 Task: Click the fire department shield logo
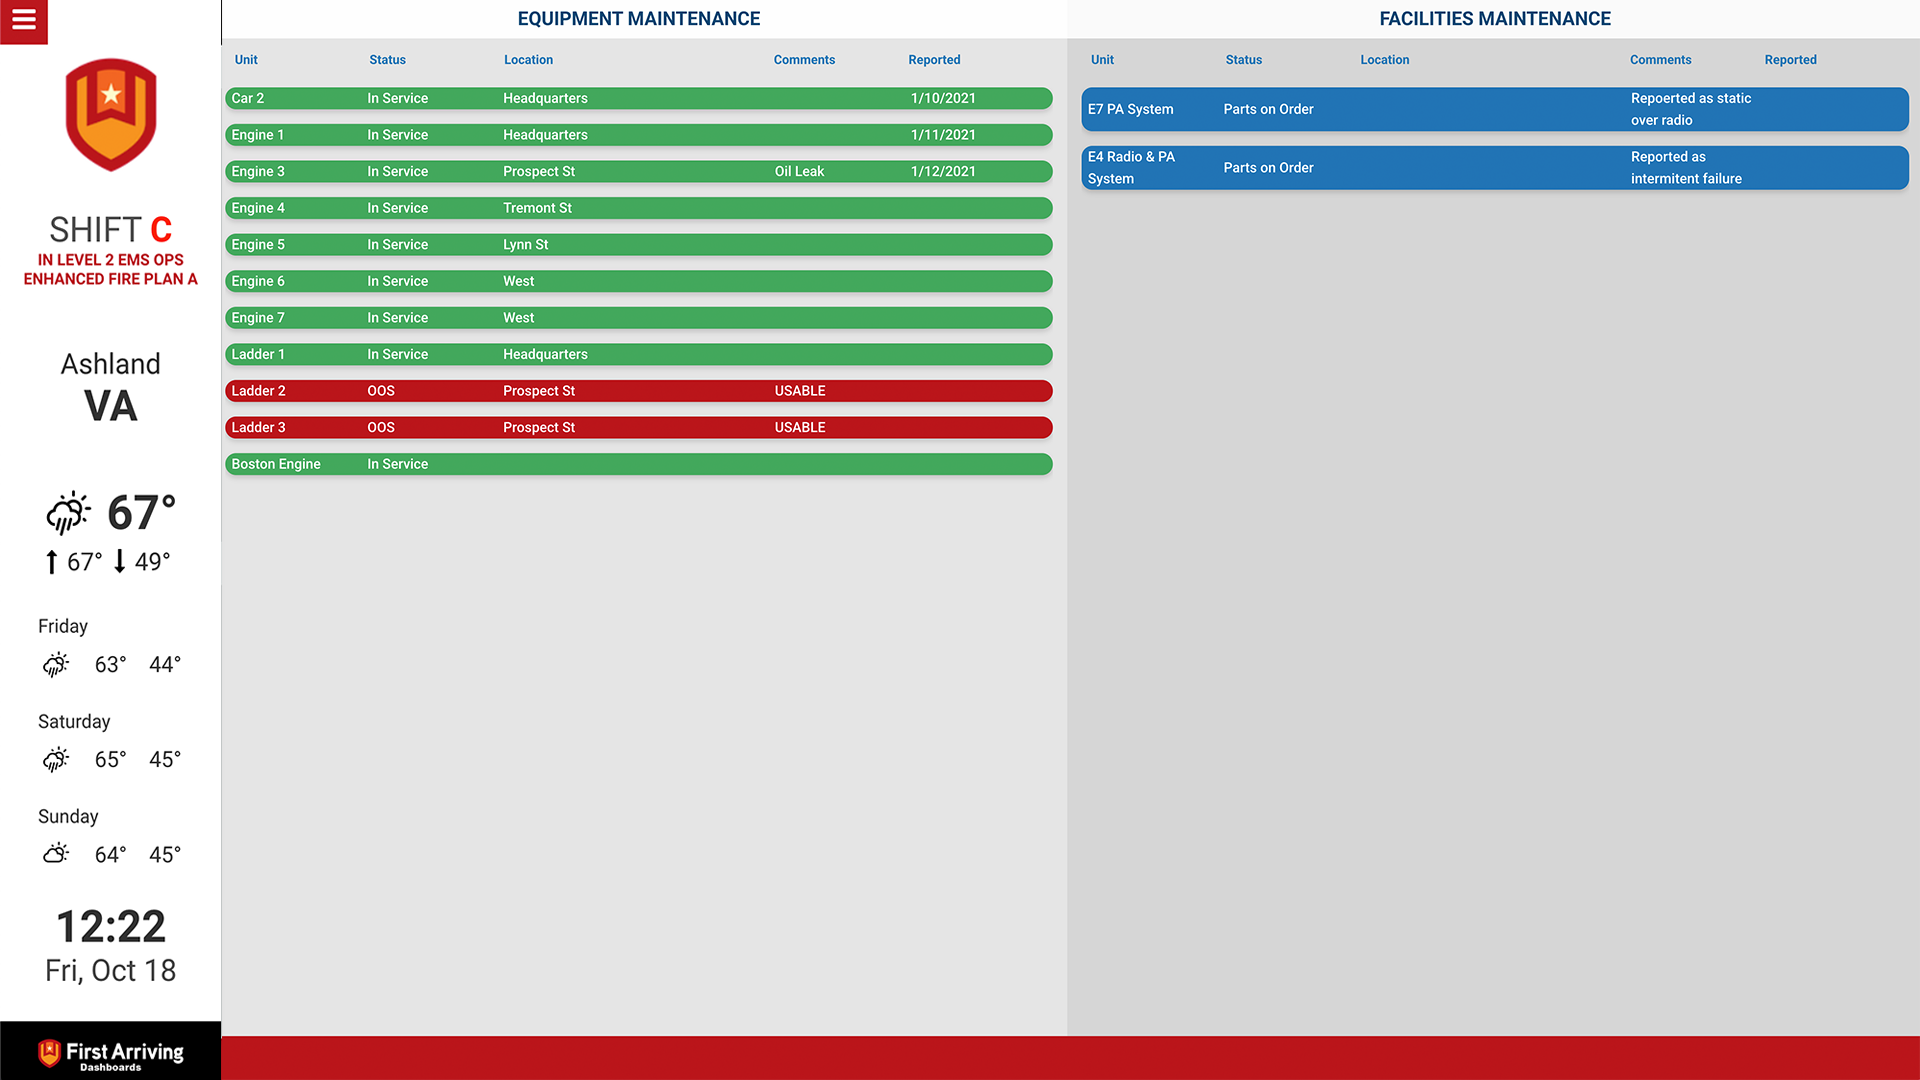(x=111, y=114)
